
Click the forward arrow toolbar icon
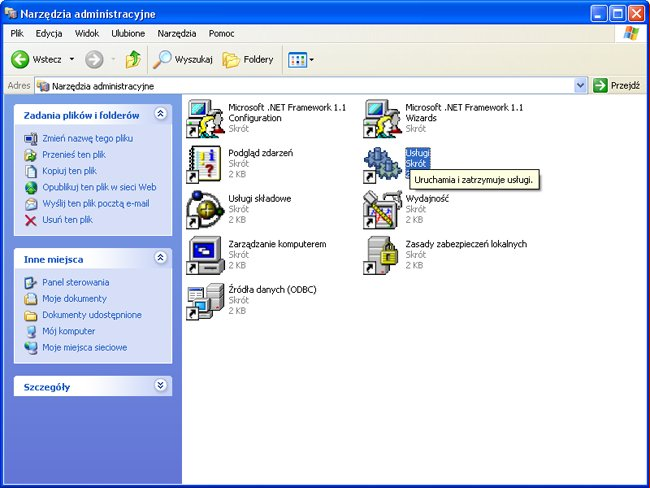click(x=94, y=60)
